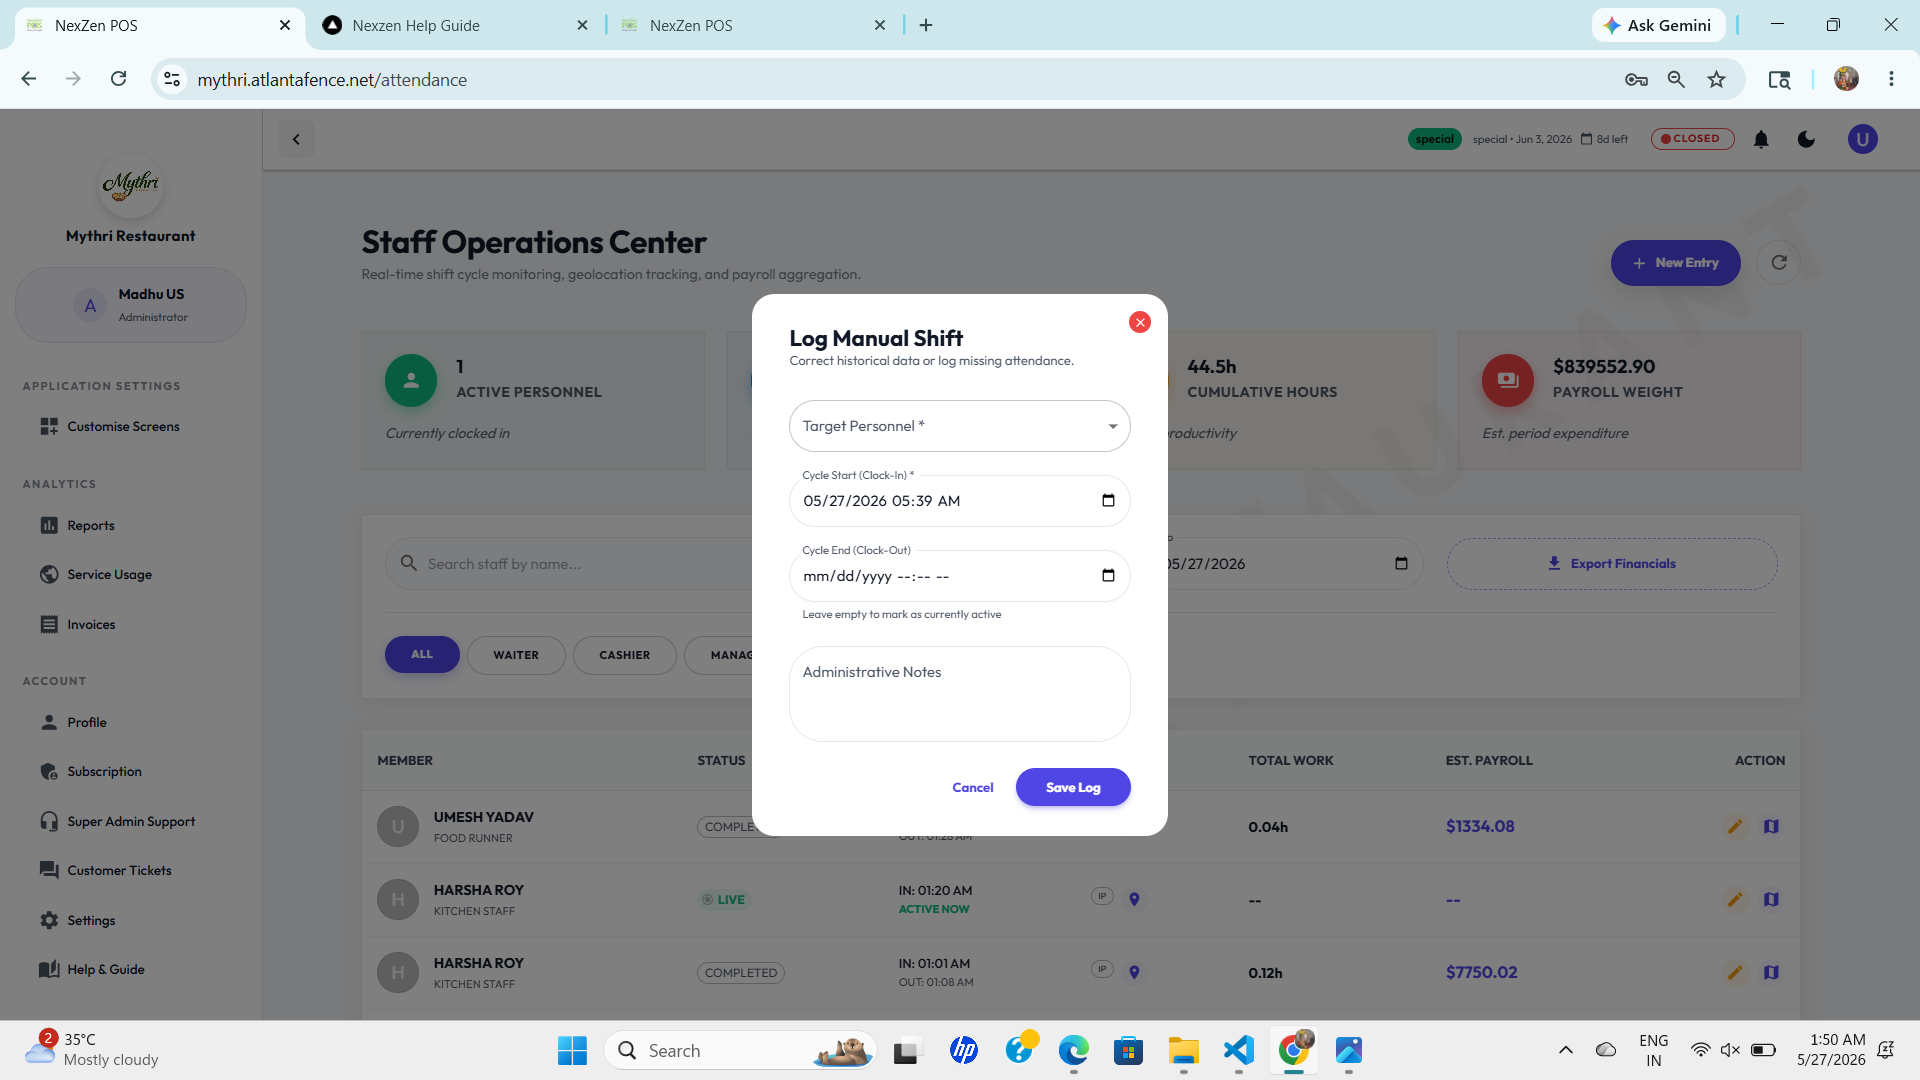This screenshot has width=1920, height=1080.
Task: Select the ALL role filter
Action: click(422, 655)
